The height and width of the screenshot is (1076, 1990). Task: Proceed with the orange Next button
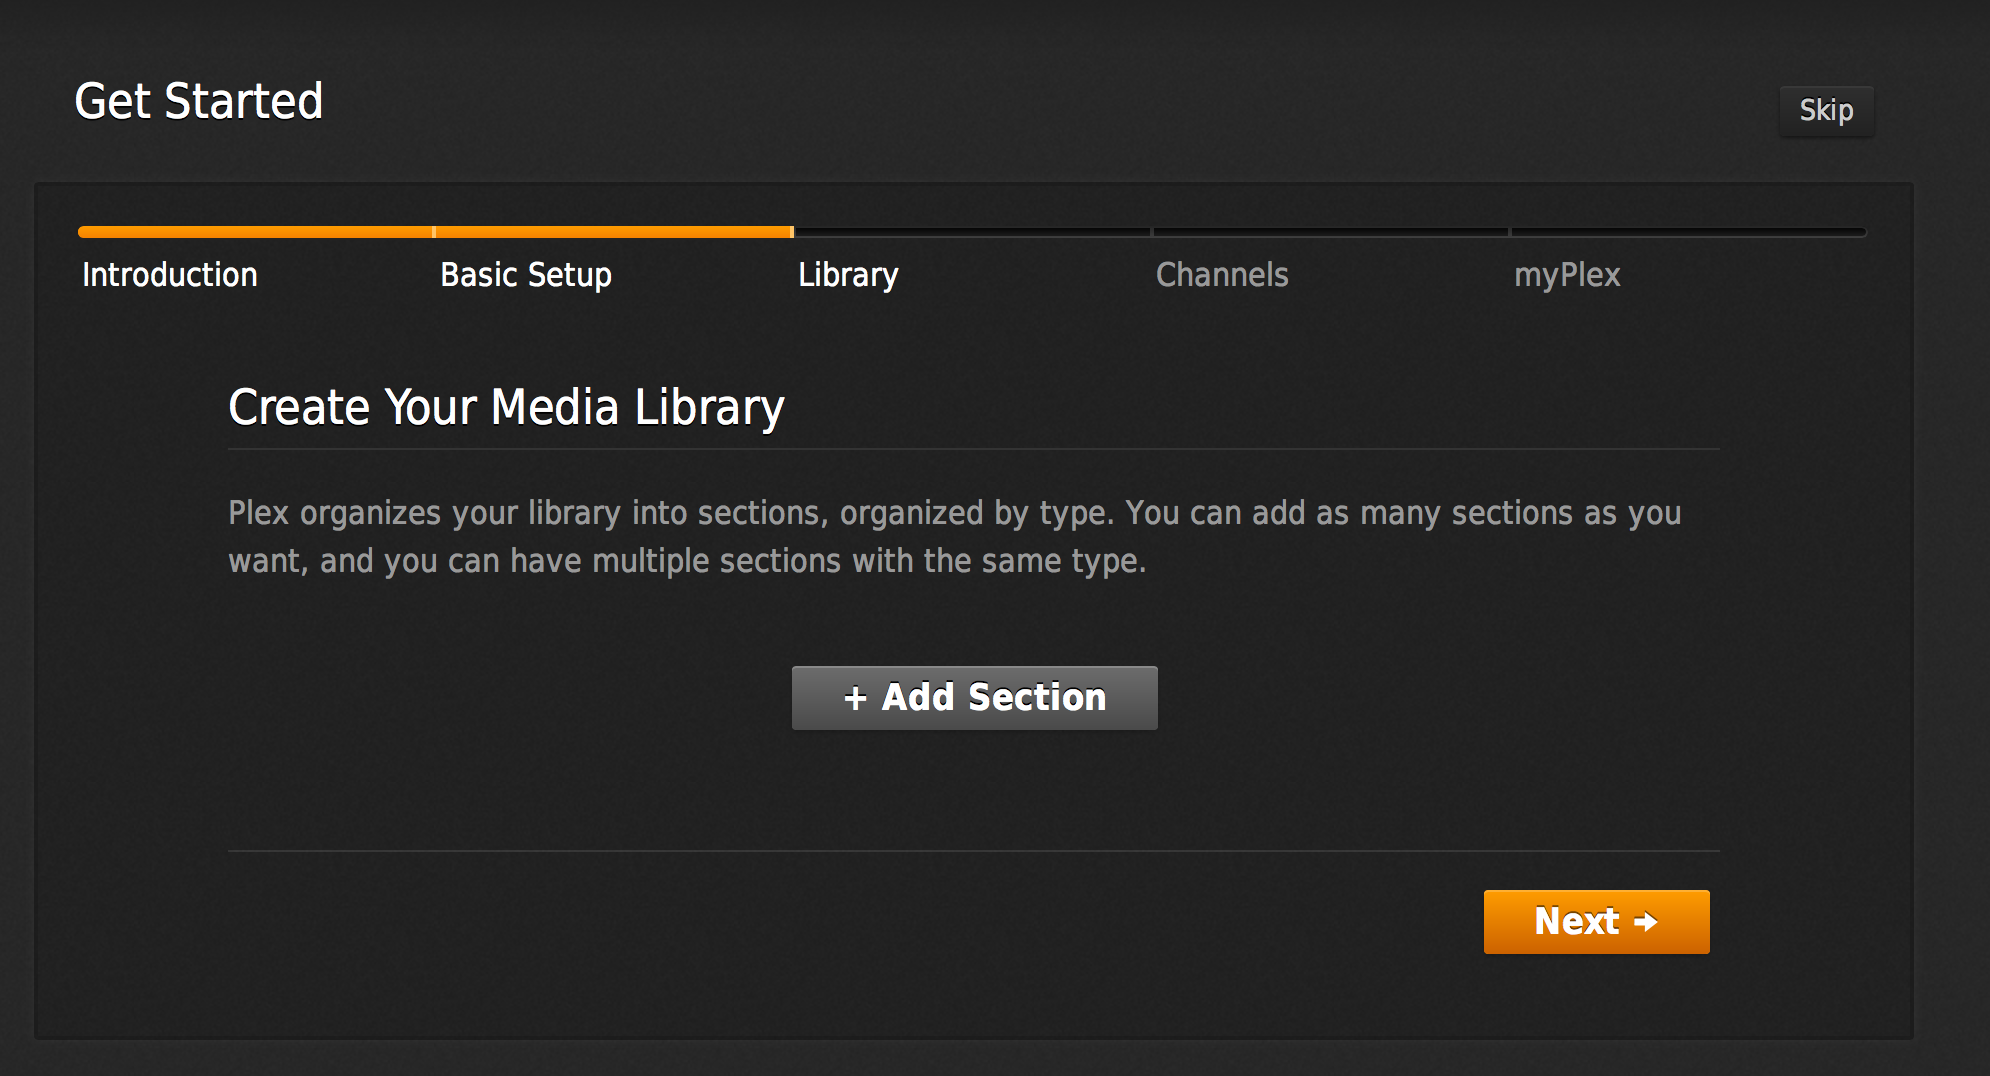click(x=1597, y=922)
